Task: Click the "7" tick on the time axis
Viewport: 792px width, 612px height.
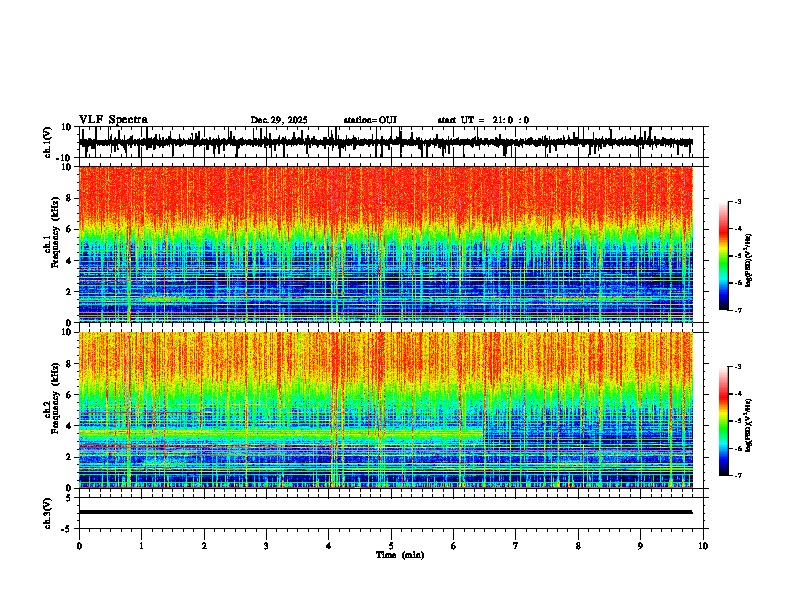Action: [x=516, y=546]
